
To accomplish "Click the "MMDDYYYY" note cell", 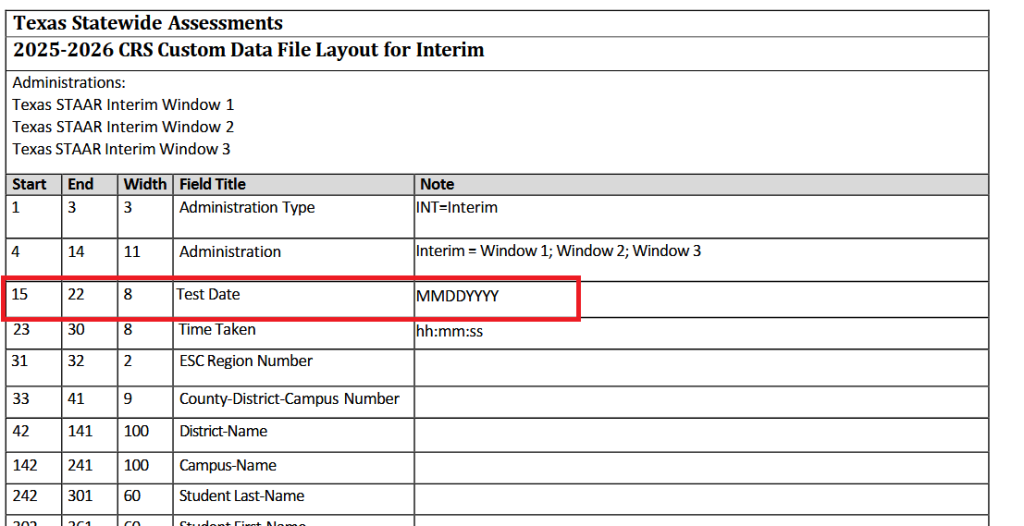I will (x=457, y=297).
